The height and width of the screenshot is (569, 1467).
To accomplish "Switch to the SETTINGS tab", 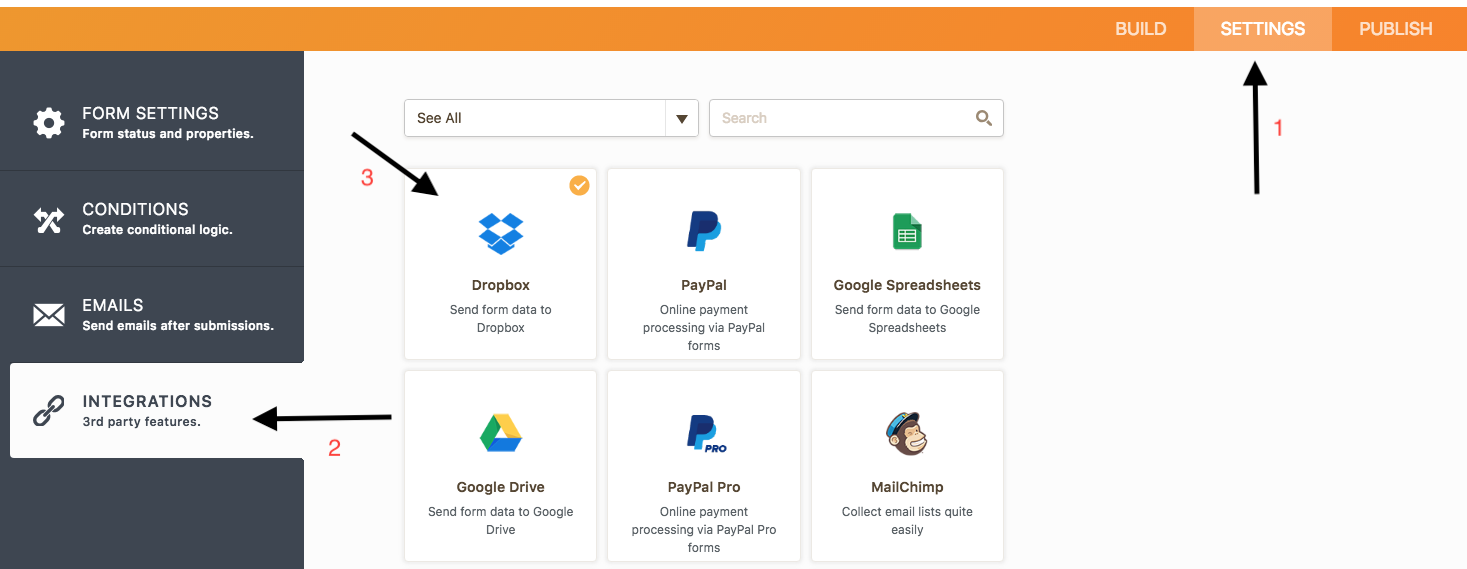I will (1262, 29).
